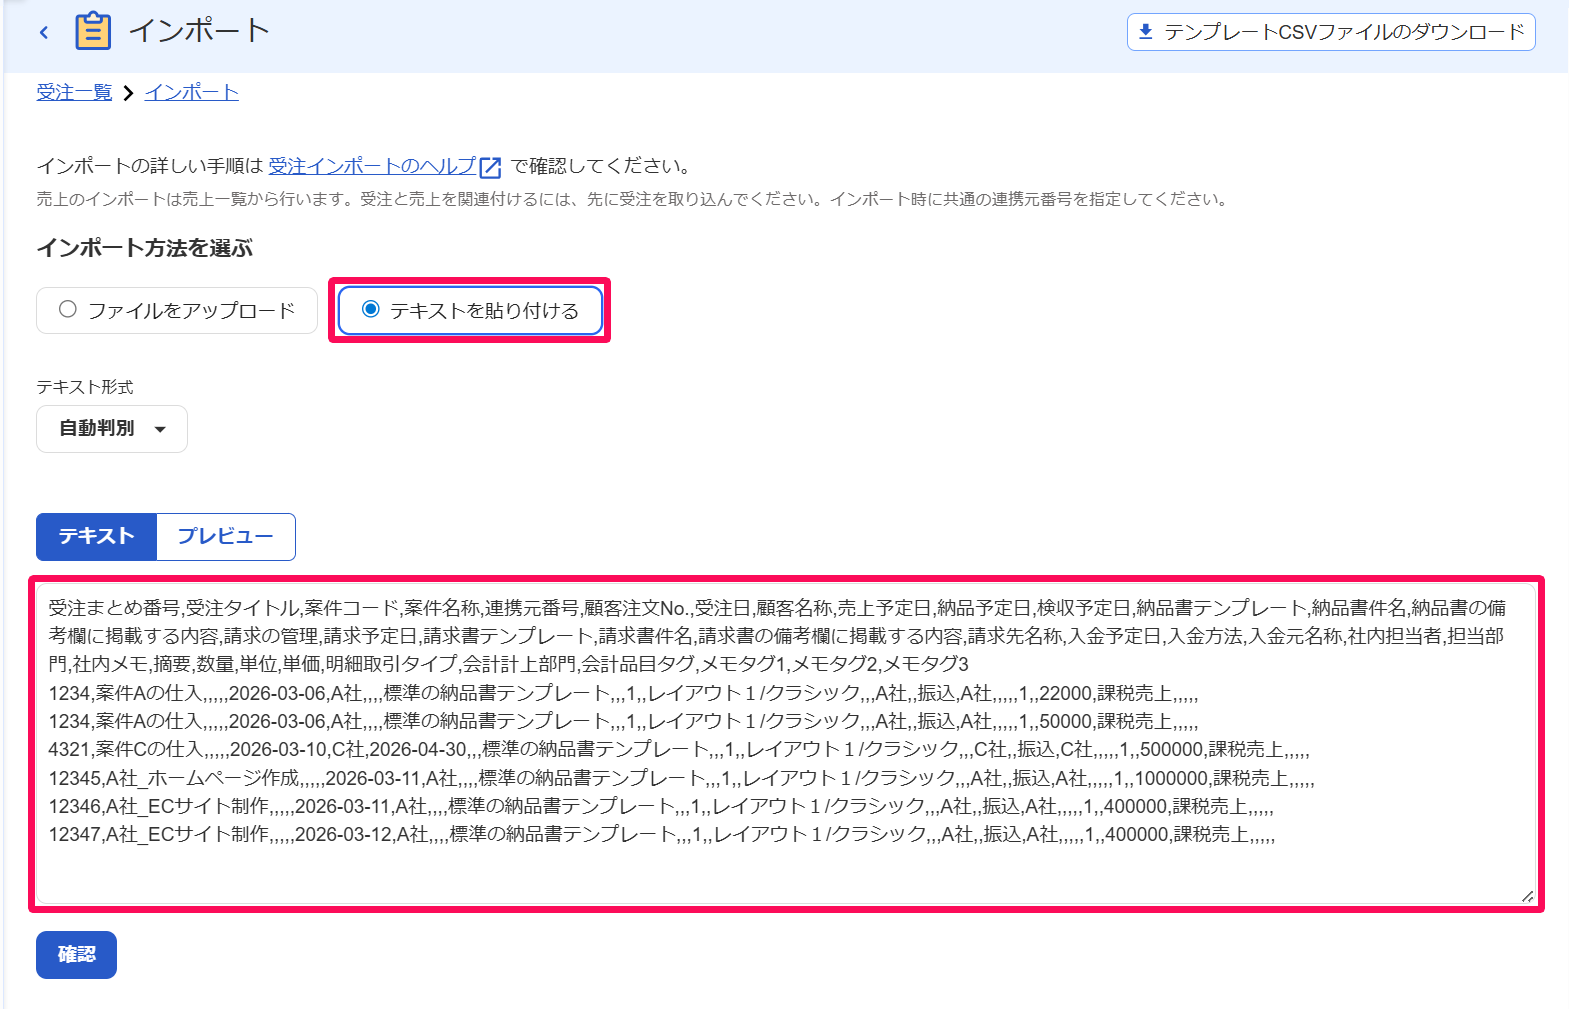Click the インポート方法を選ぶ heading
The image size is (1569, 1009).
(x=145, y=248)
